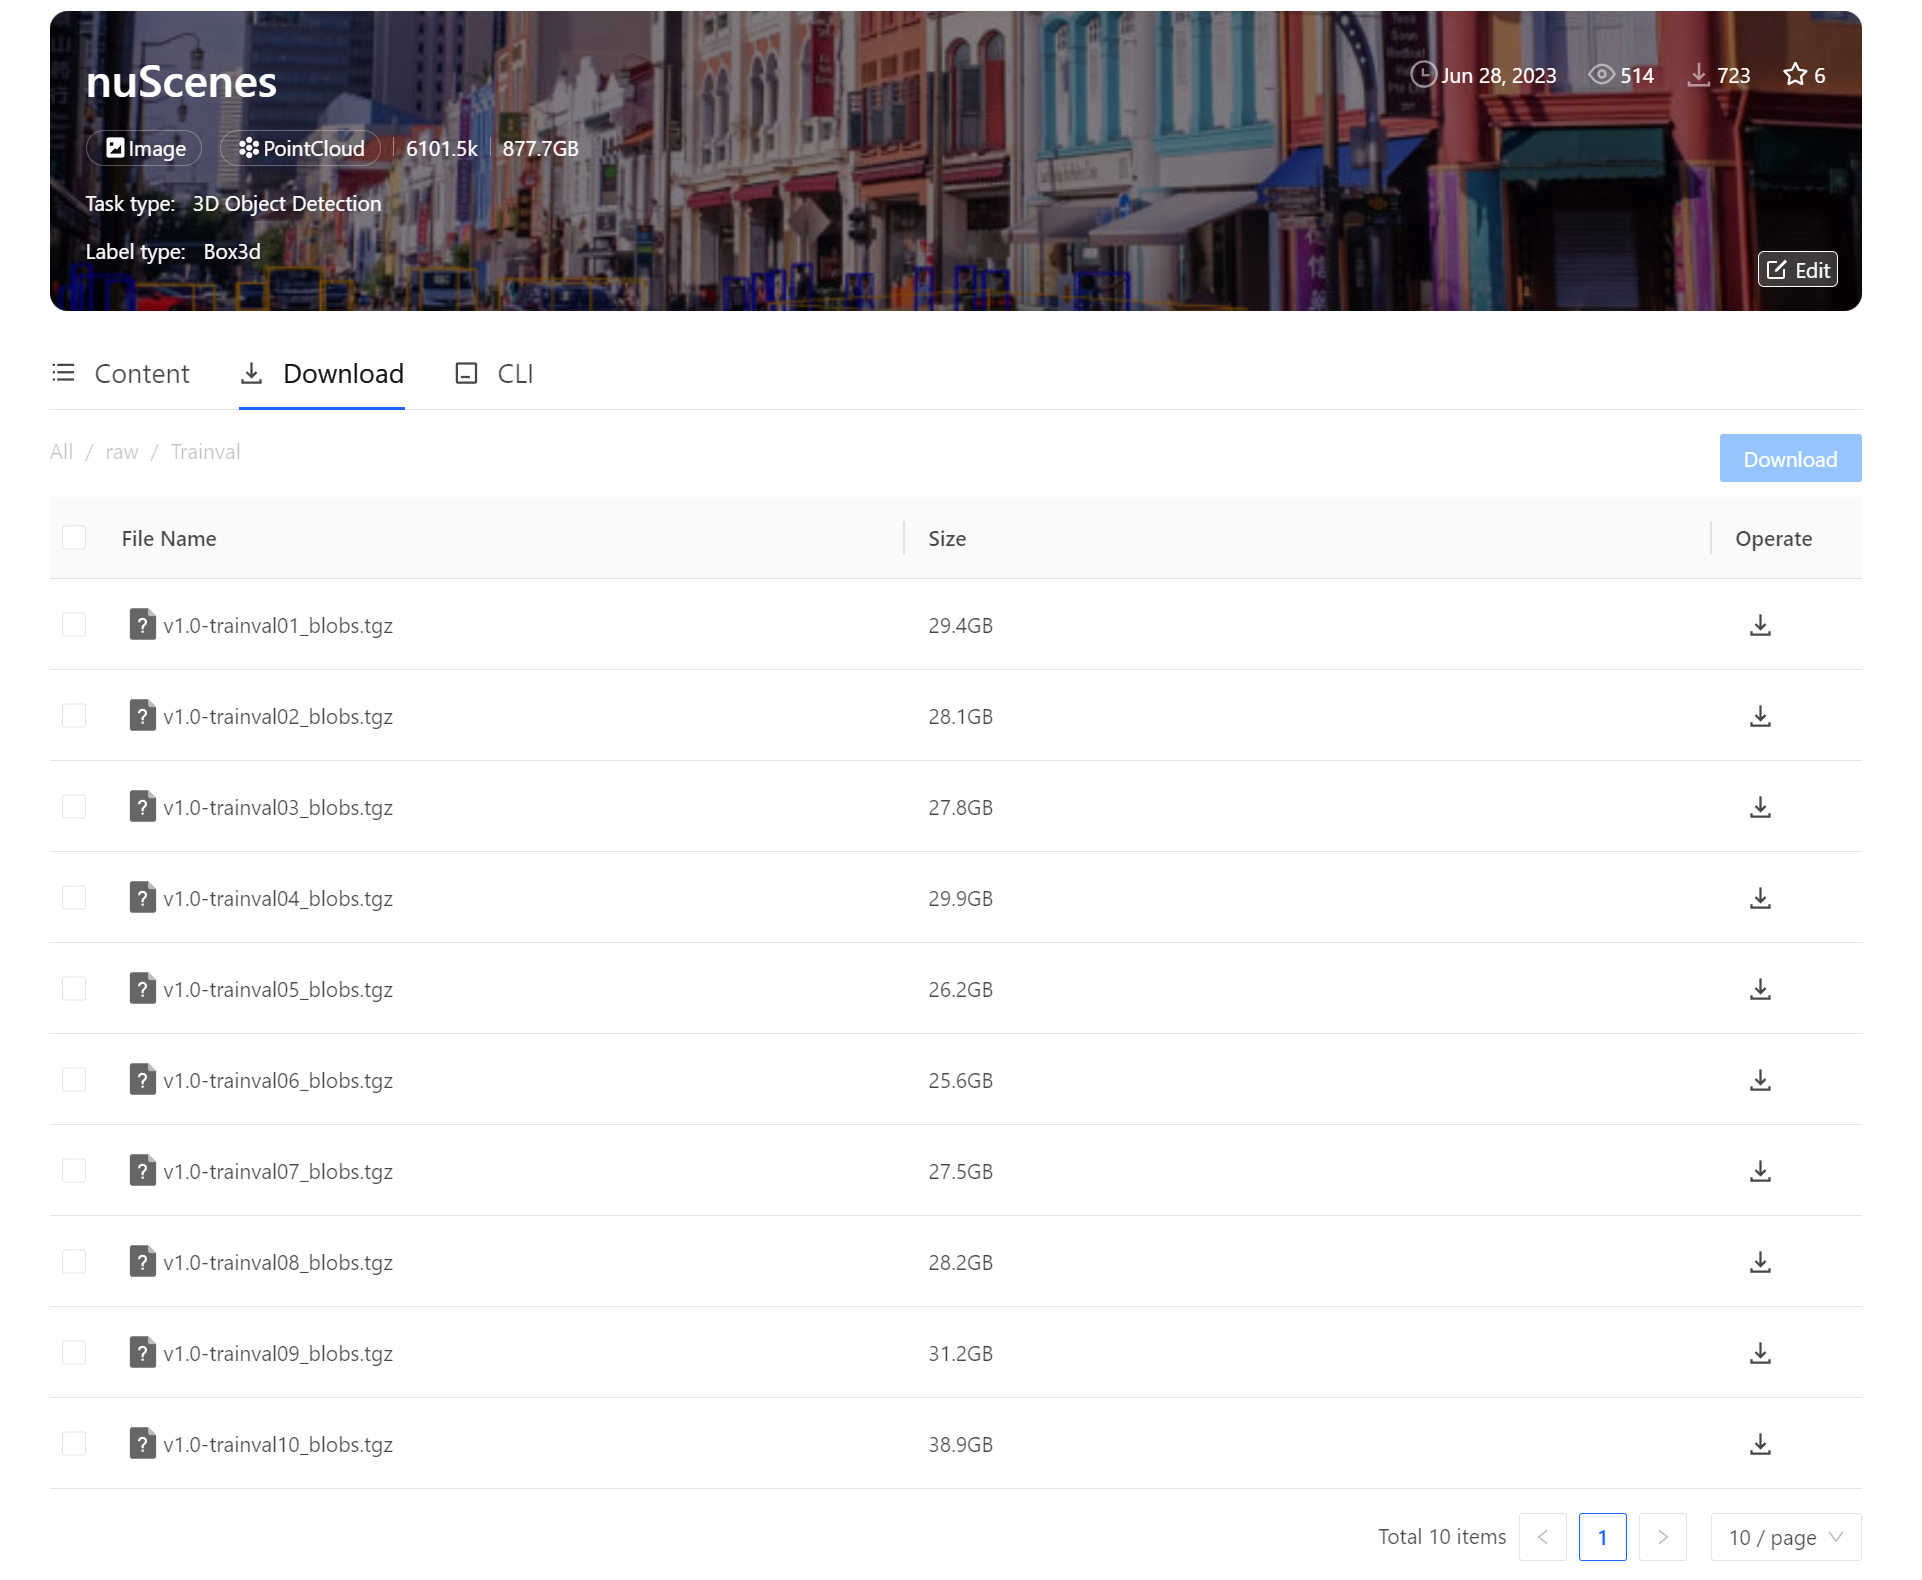Select page number 1
This screenshot has height=1580, width=1922.
coord(1602,1537)
